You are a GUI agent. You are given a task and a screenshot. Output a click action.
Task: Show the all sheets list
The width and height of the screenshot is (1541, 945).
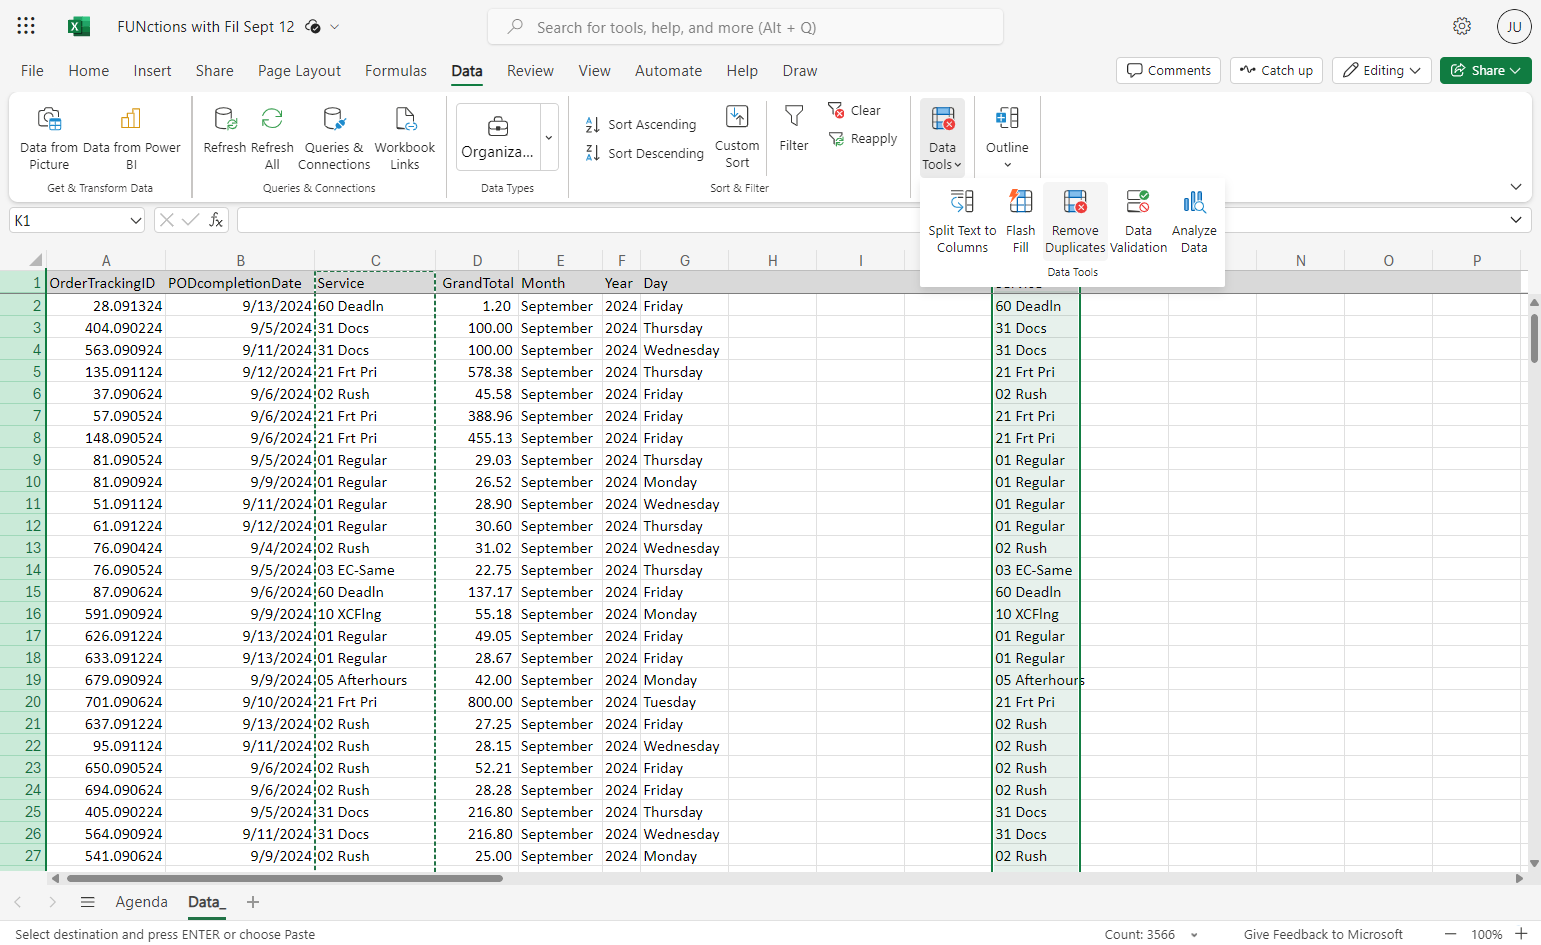88,902
